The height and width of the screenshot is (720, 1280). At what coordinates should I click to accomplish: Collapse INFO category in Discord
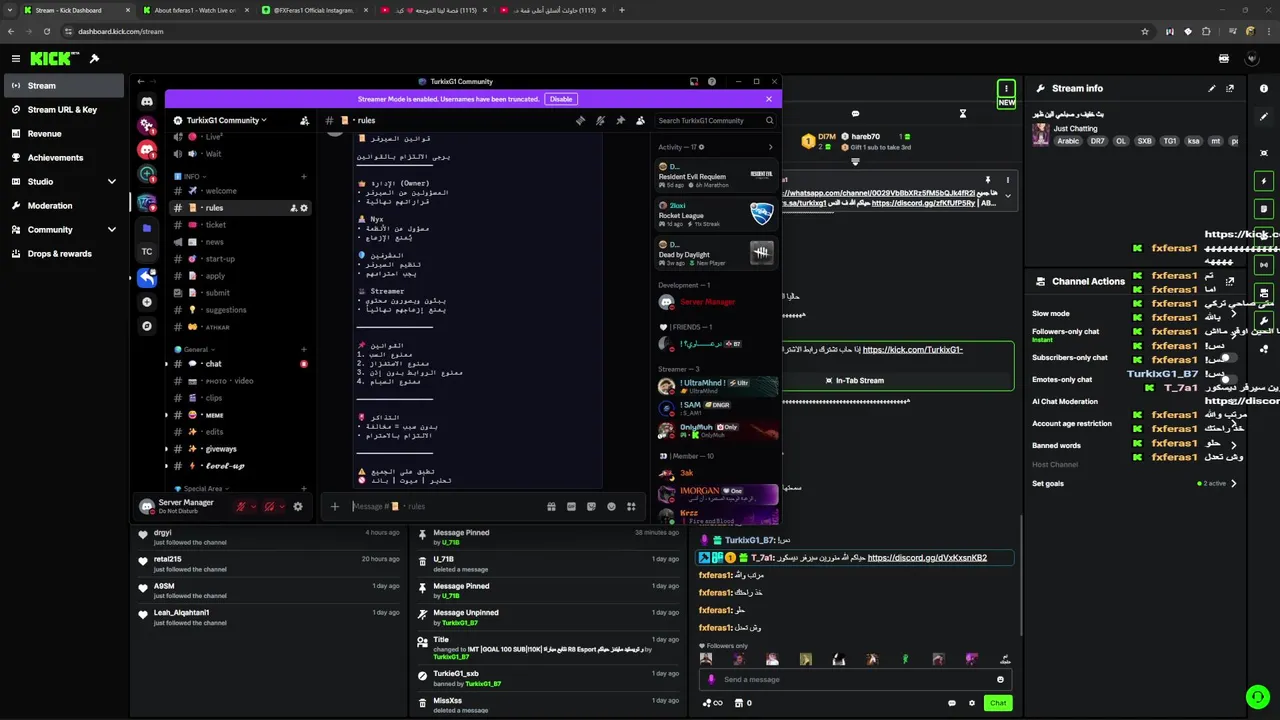(191, 176)
